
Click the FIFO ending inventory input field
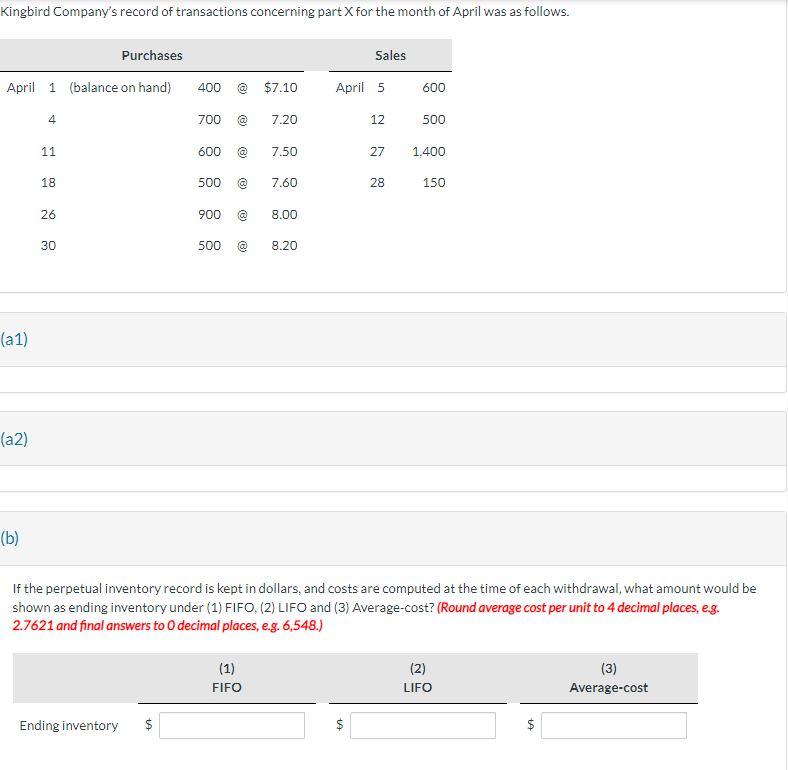[232, 725]
